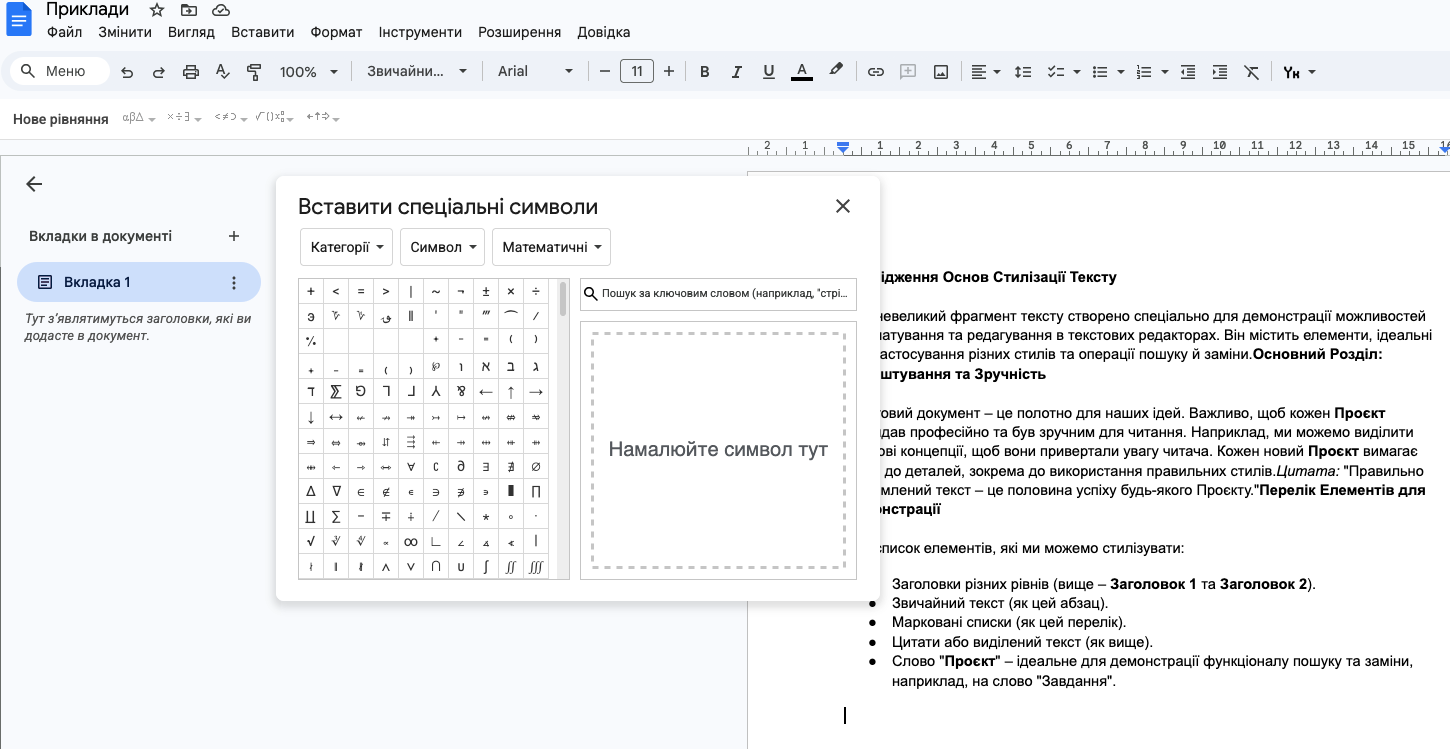Screen dimensions: 1450x749
Task: Open the Arial font dropdown
Action: click(x=535, y=72)
